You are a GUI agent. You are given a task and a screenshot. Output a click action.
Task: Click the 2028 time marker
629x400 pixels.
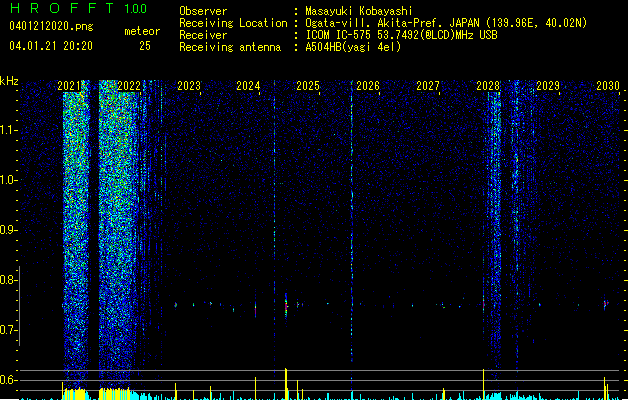pyautogui.click(x=488, y=86)
